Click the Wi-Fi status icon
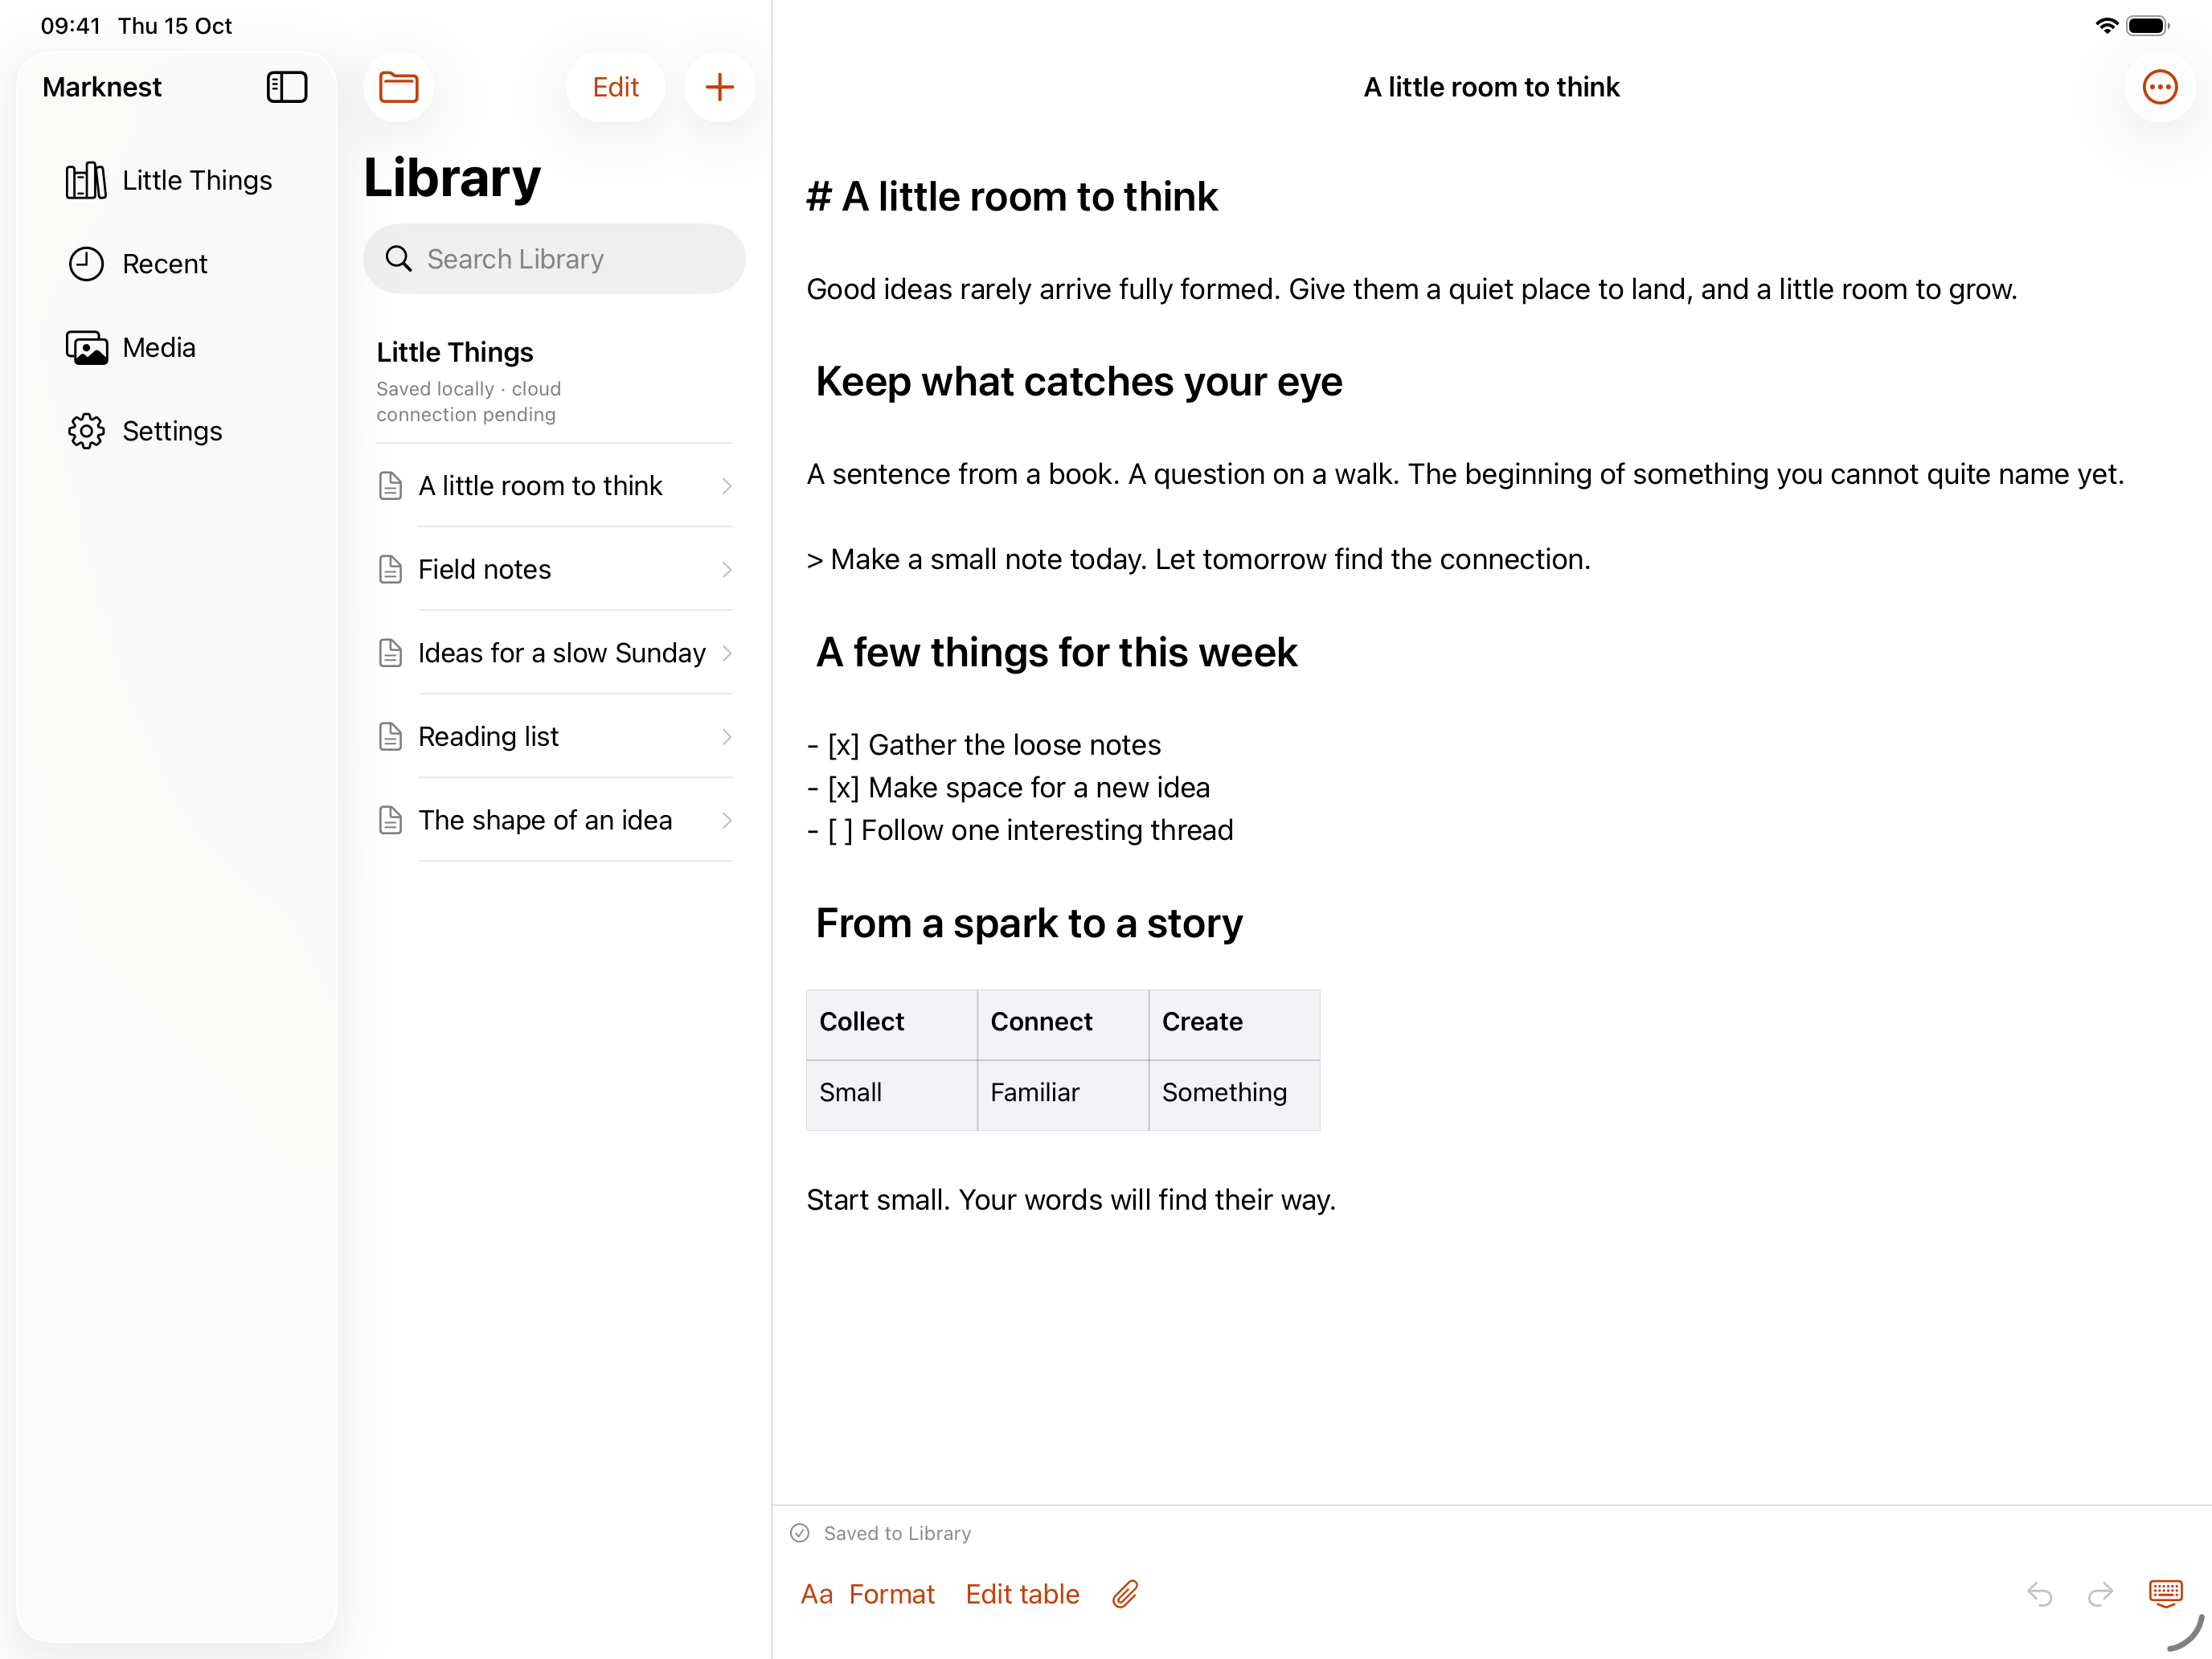The height and width of the screenshot is (1659, 2212). coord(2105,25)
